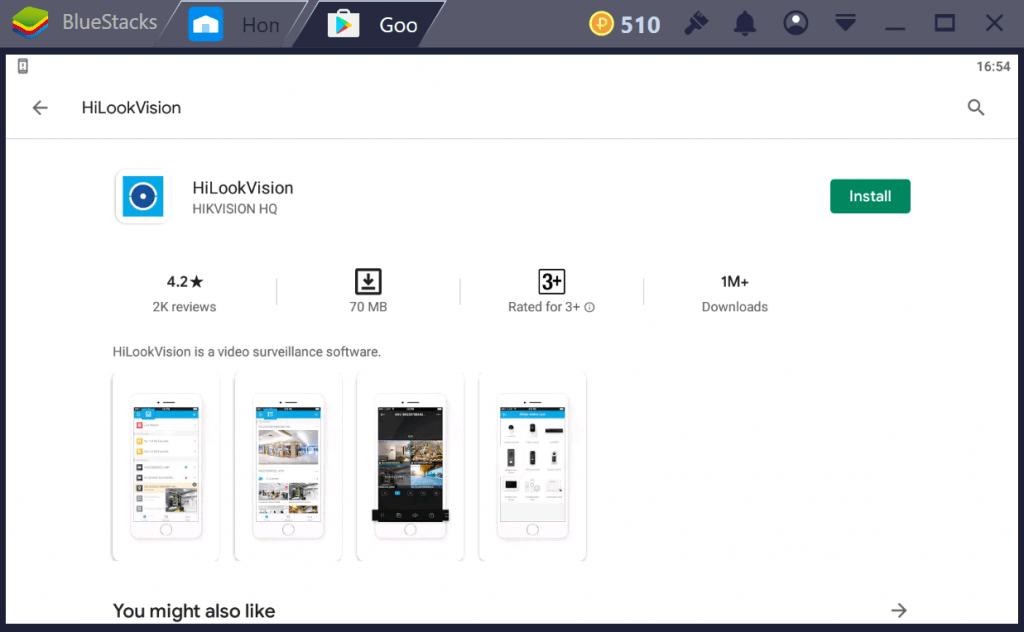The image size is (1024, 632).
Task: Click the download size icon
Action: tap(368, 281)
